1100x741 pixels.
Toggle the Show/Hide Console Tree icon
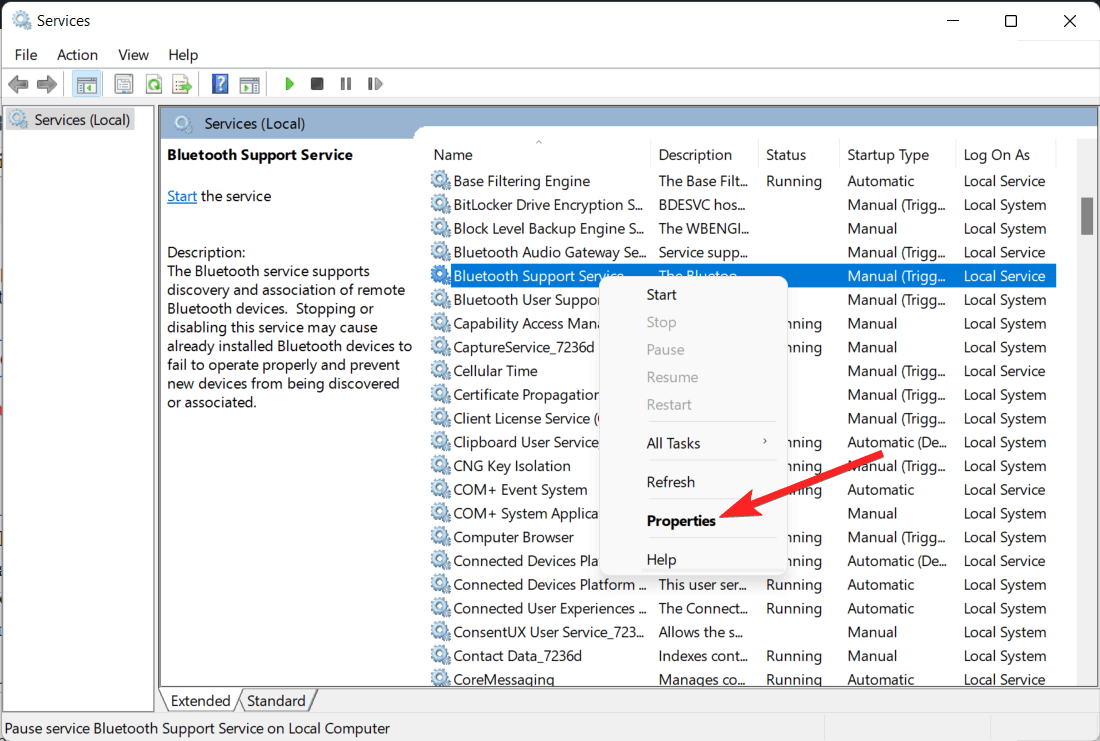click(x=86, y=84)
